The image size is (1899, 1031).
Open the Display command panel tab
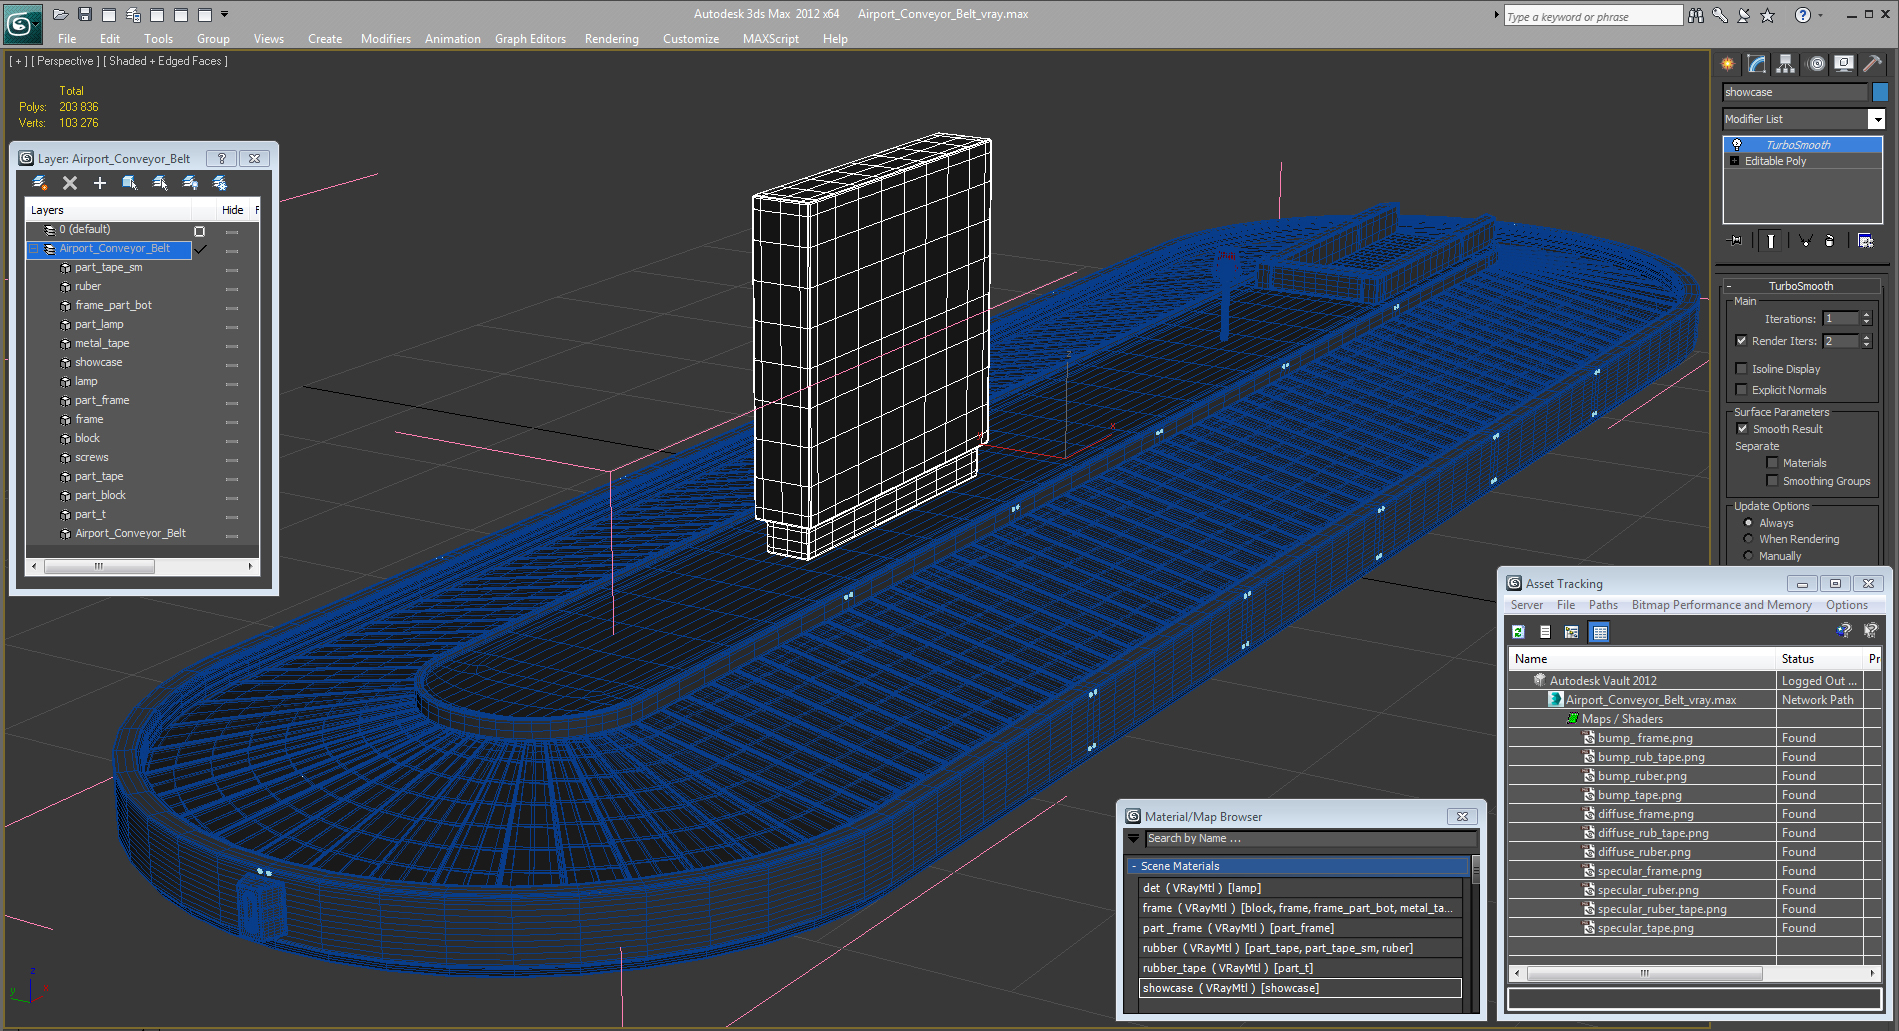tap(1844, 64)
